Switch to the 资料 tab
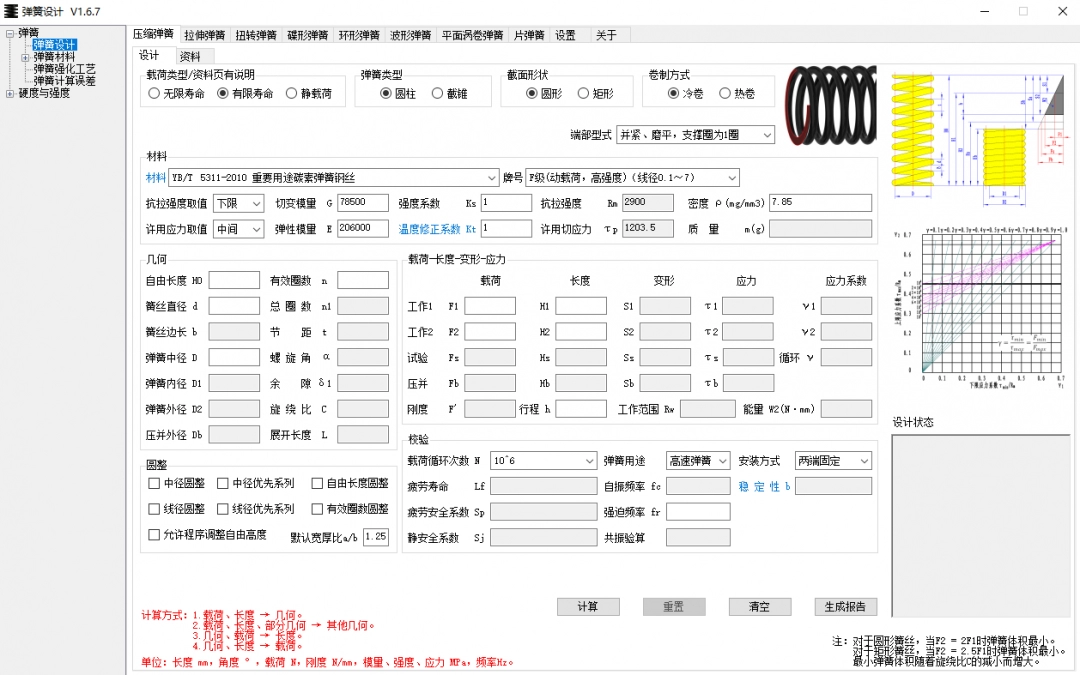The image size is (1080, 675). coord(192,56)
